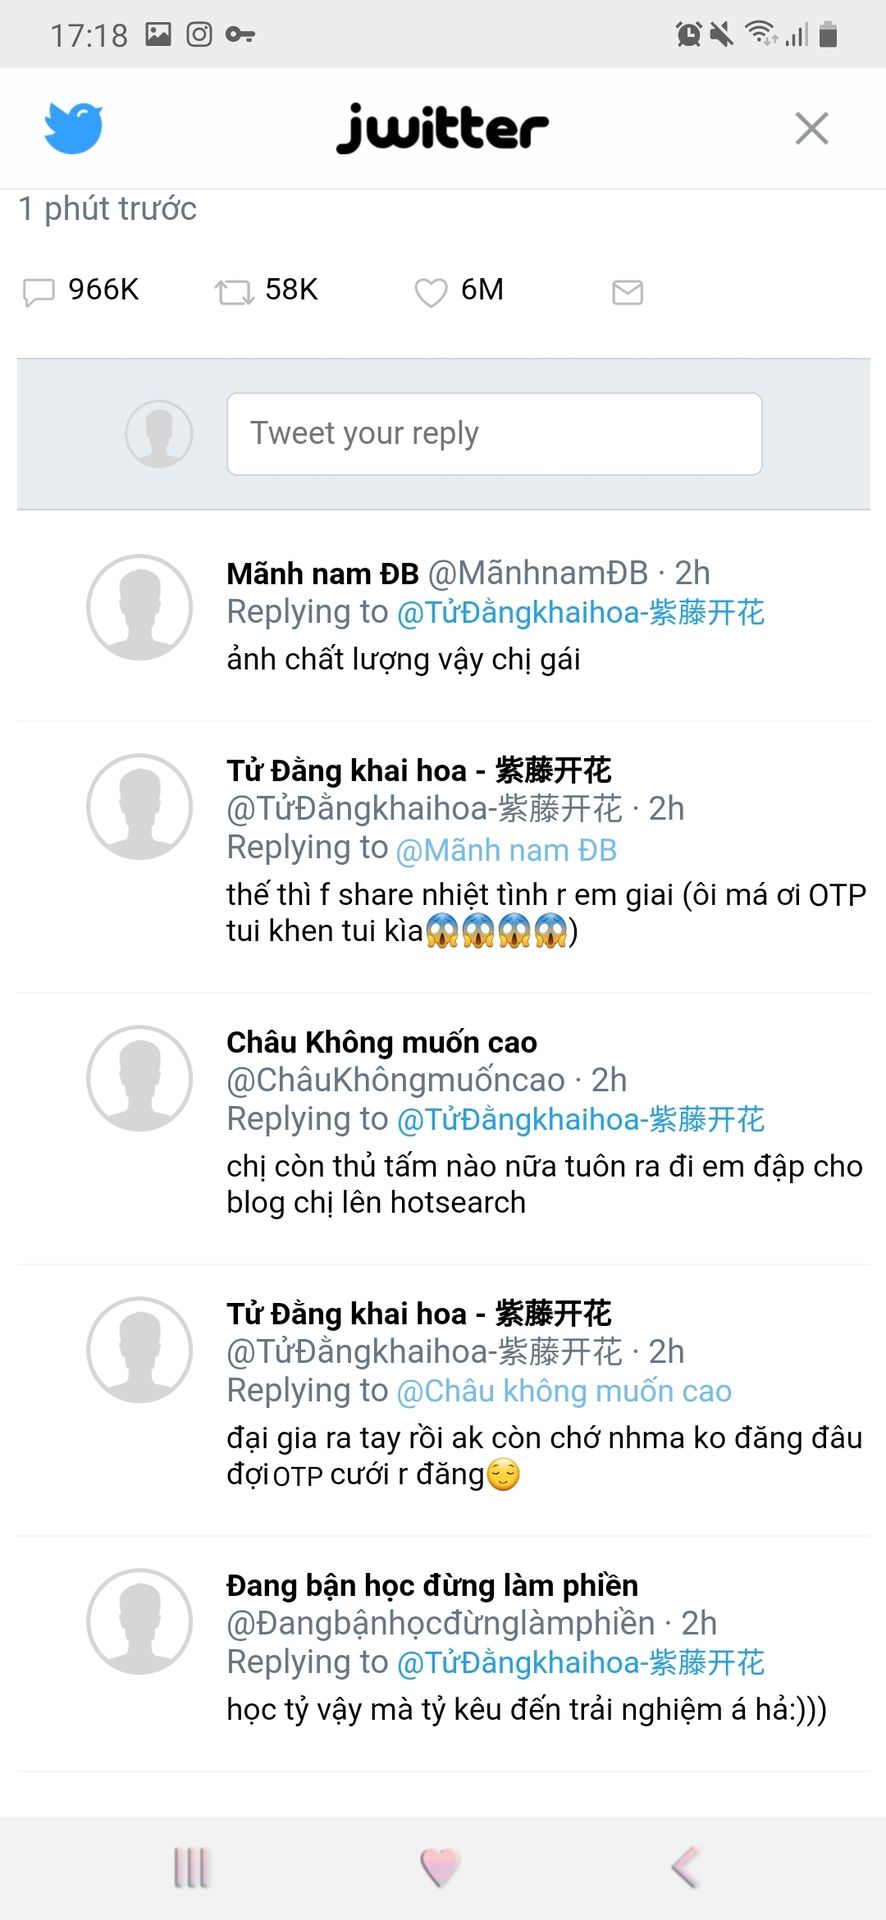Follow @TửĐằngkhaihoa mention in Mãnh nam ĐB's reply
This screenshot has height=1920, width=886.
click(581, 613)
